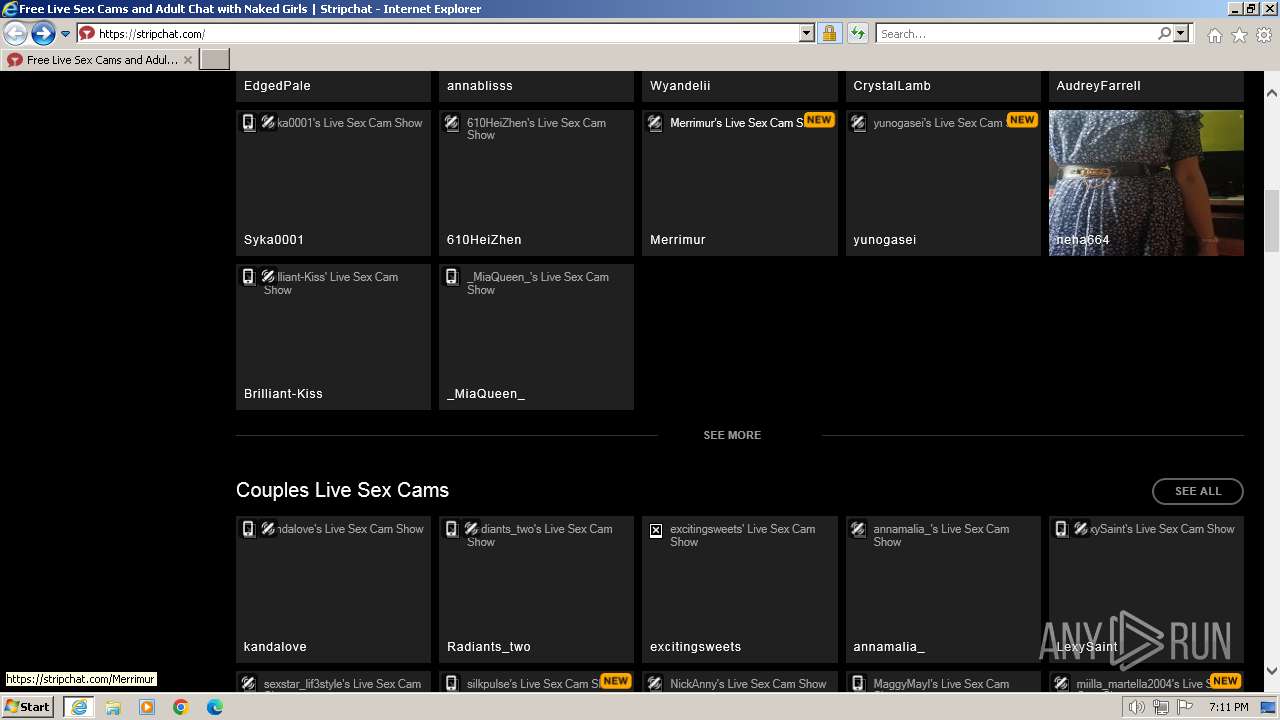The height and width of the screenshot is (720, 1280).
Task: Click the Internet Explorer forward arrow button
Action: click(43, 34)
